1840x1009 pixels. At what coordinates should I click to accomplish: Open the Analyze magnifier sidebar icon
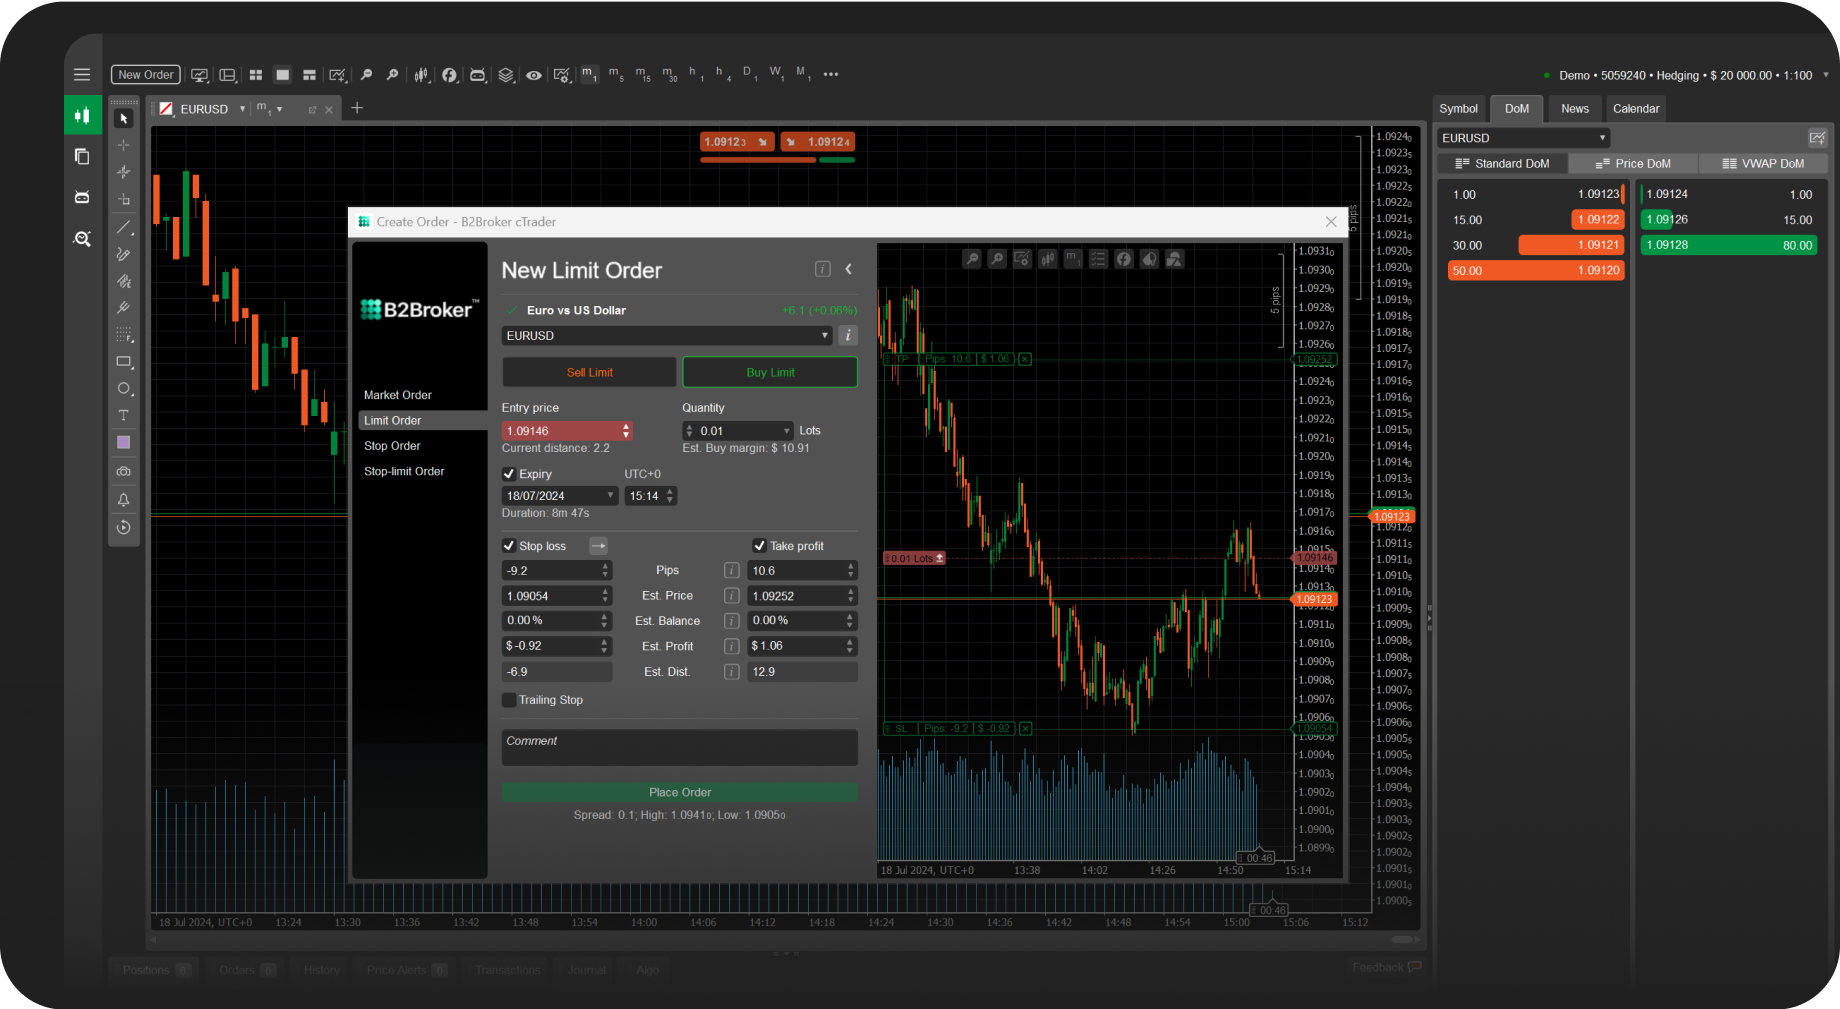(82, 239)
